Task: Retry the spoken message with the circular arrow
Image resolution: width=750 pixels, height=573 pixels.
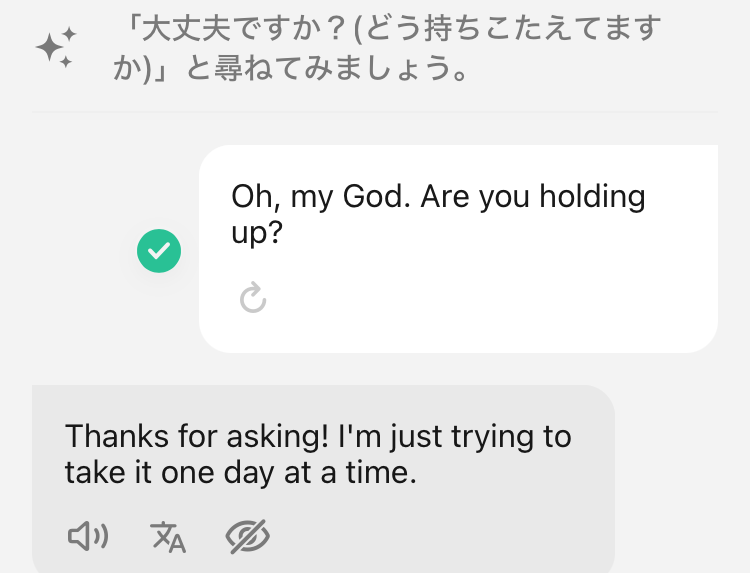Action: [x=253, y=297]
